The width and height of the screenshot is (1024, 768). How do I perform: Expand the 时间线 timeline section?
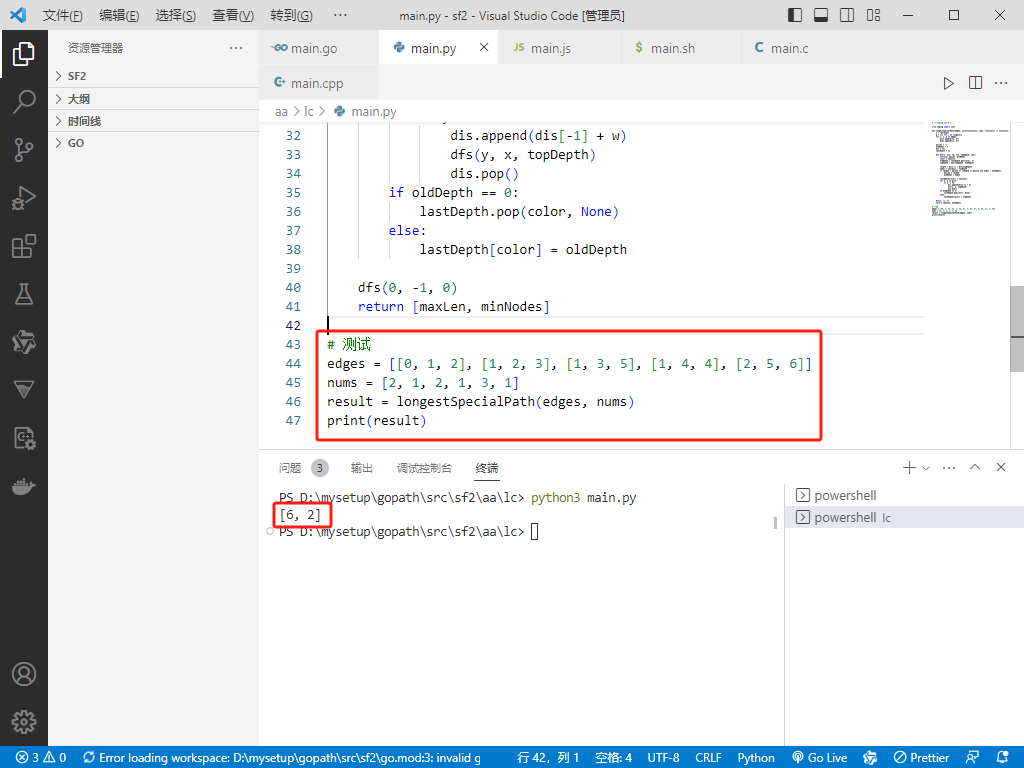click(154, 121)
